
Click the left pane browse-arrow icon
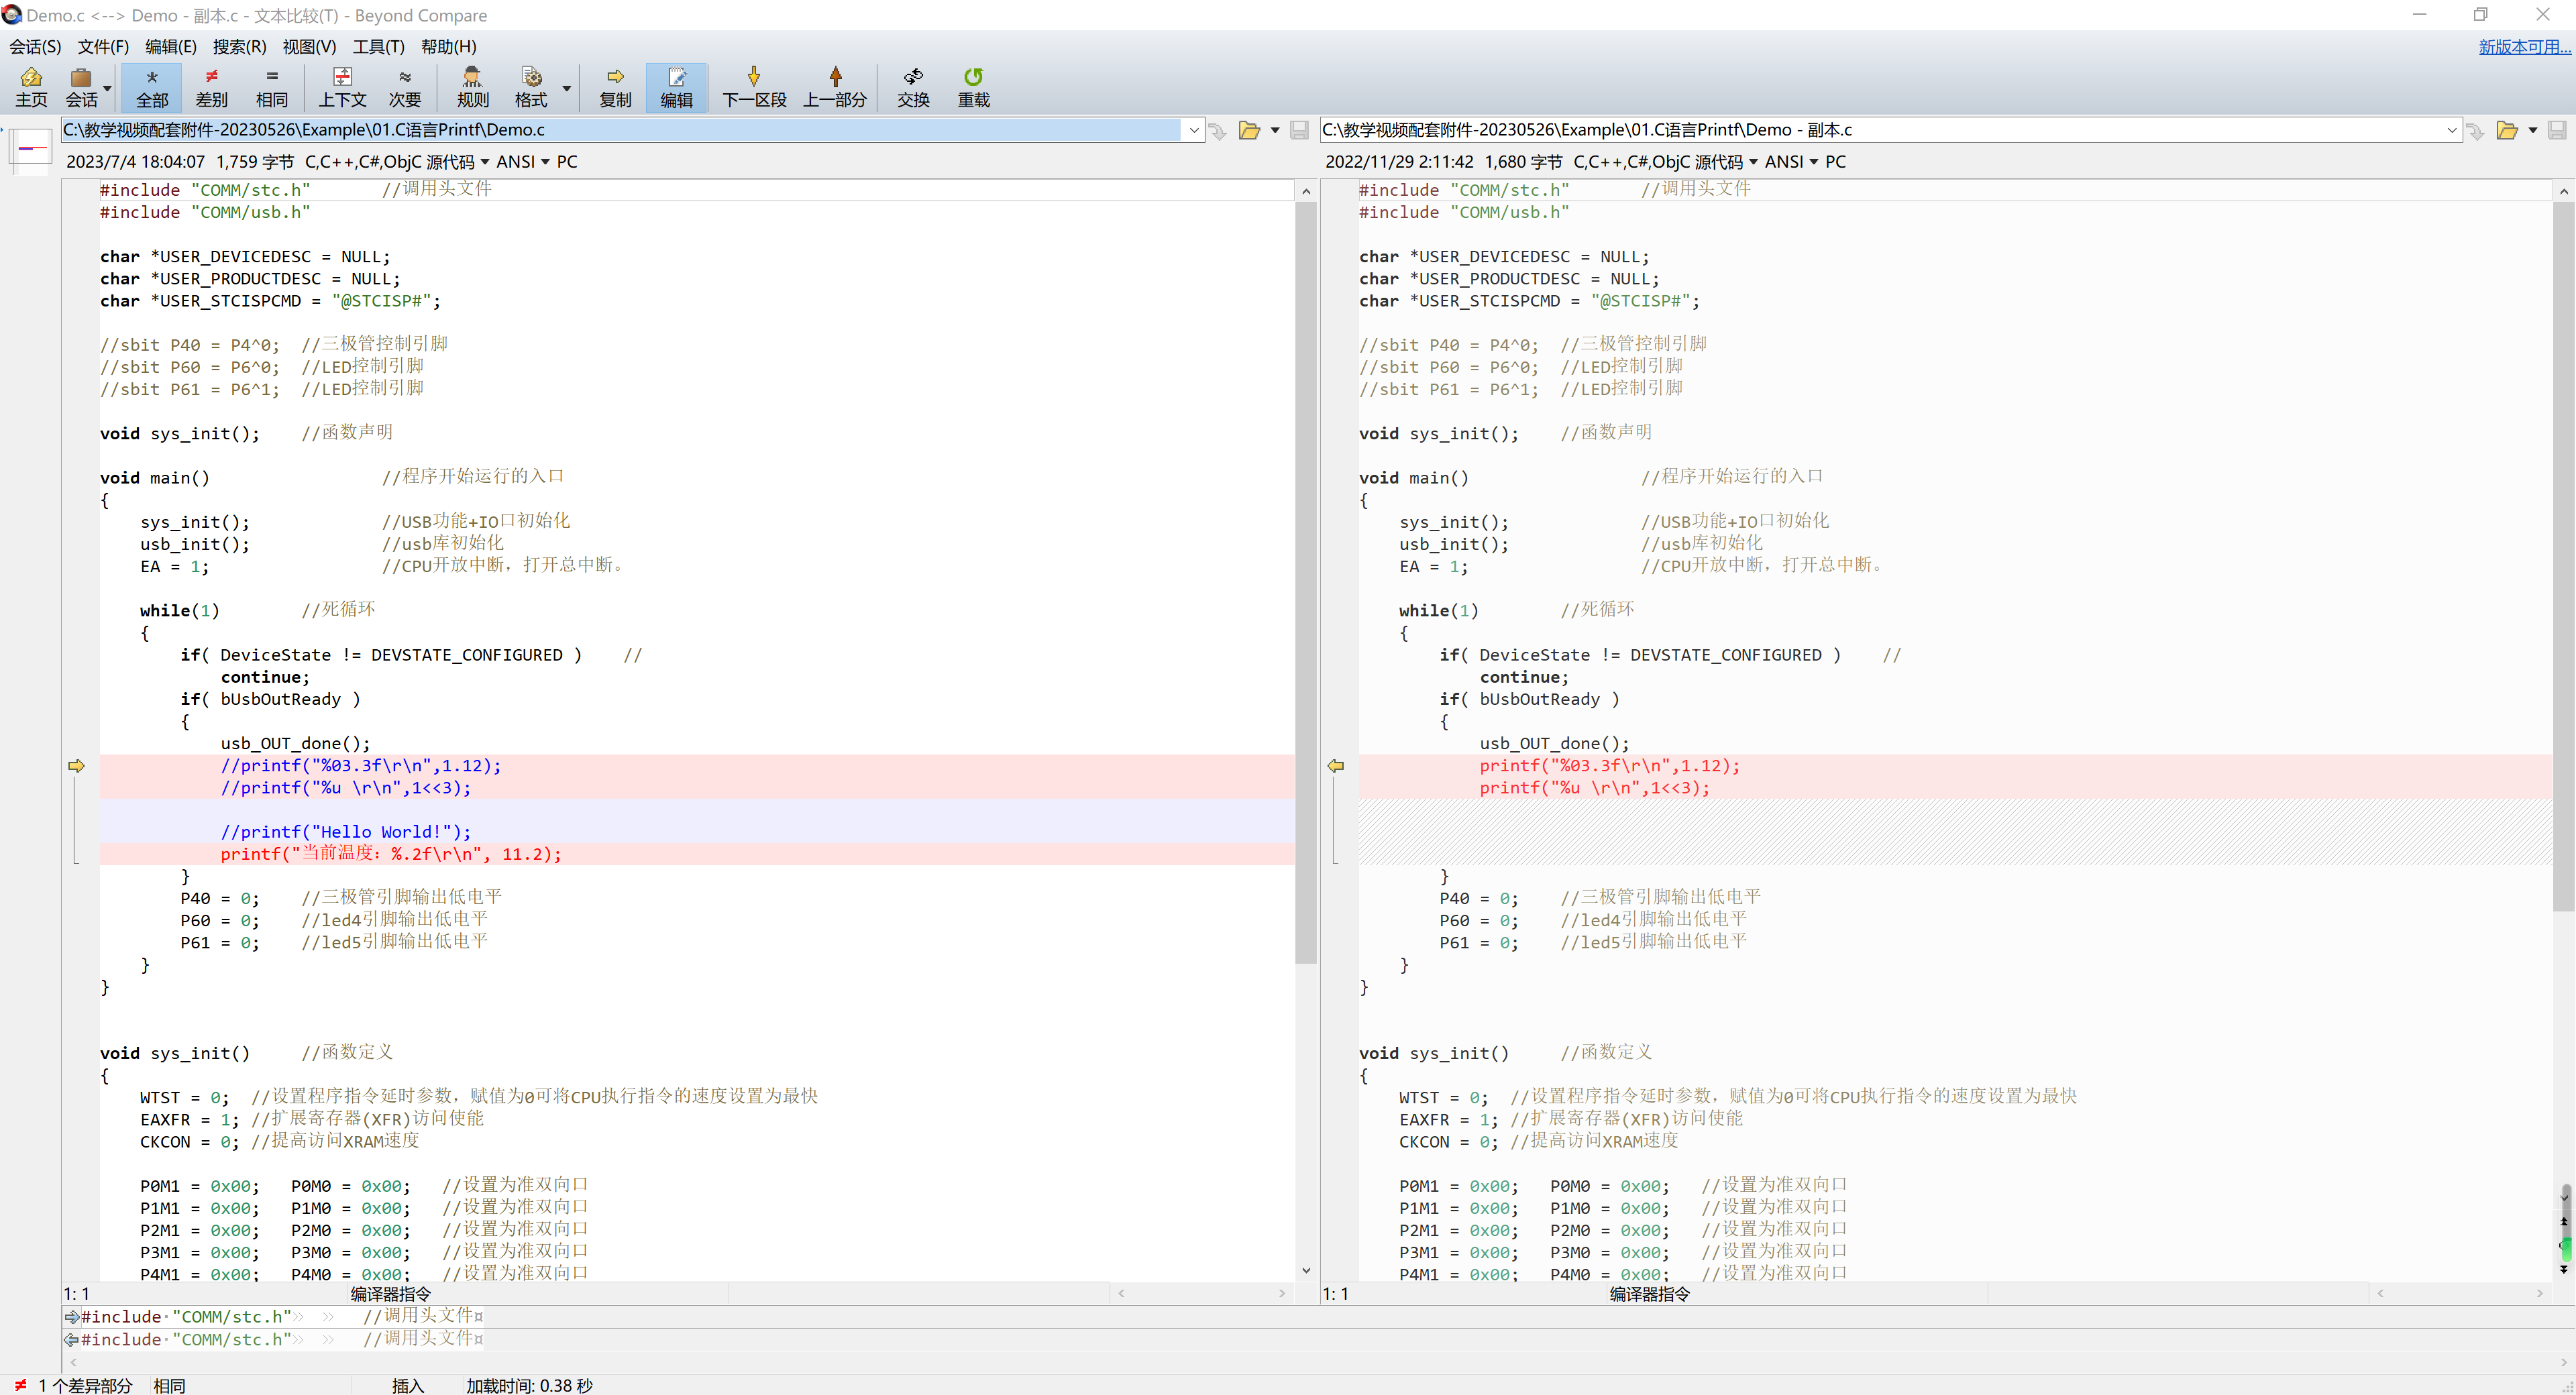[x=1217, y=130]
